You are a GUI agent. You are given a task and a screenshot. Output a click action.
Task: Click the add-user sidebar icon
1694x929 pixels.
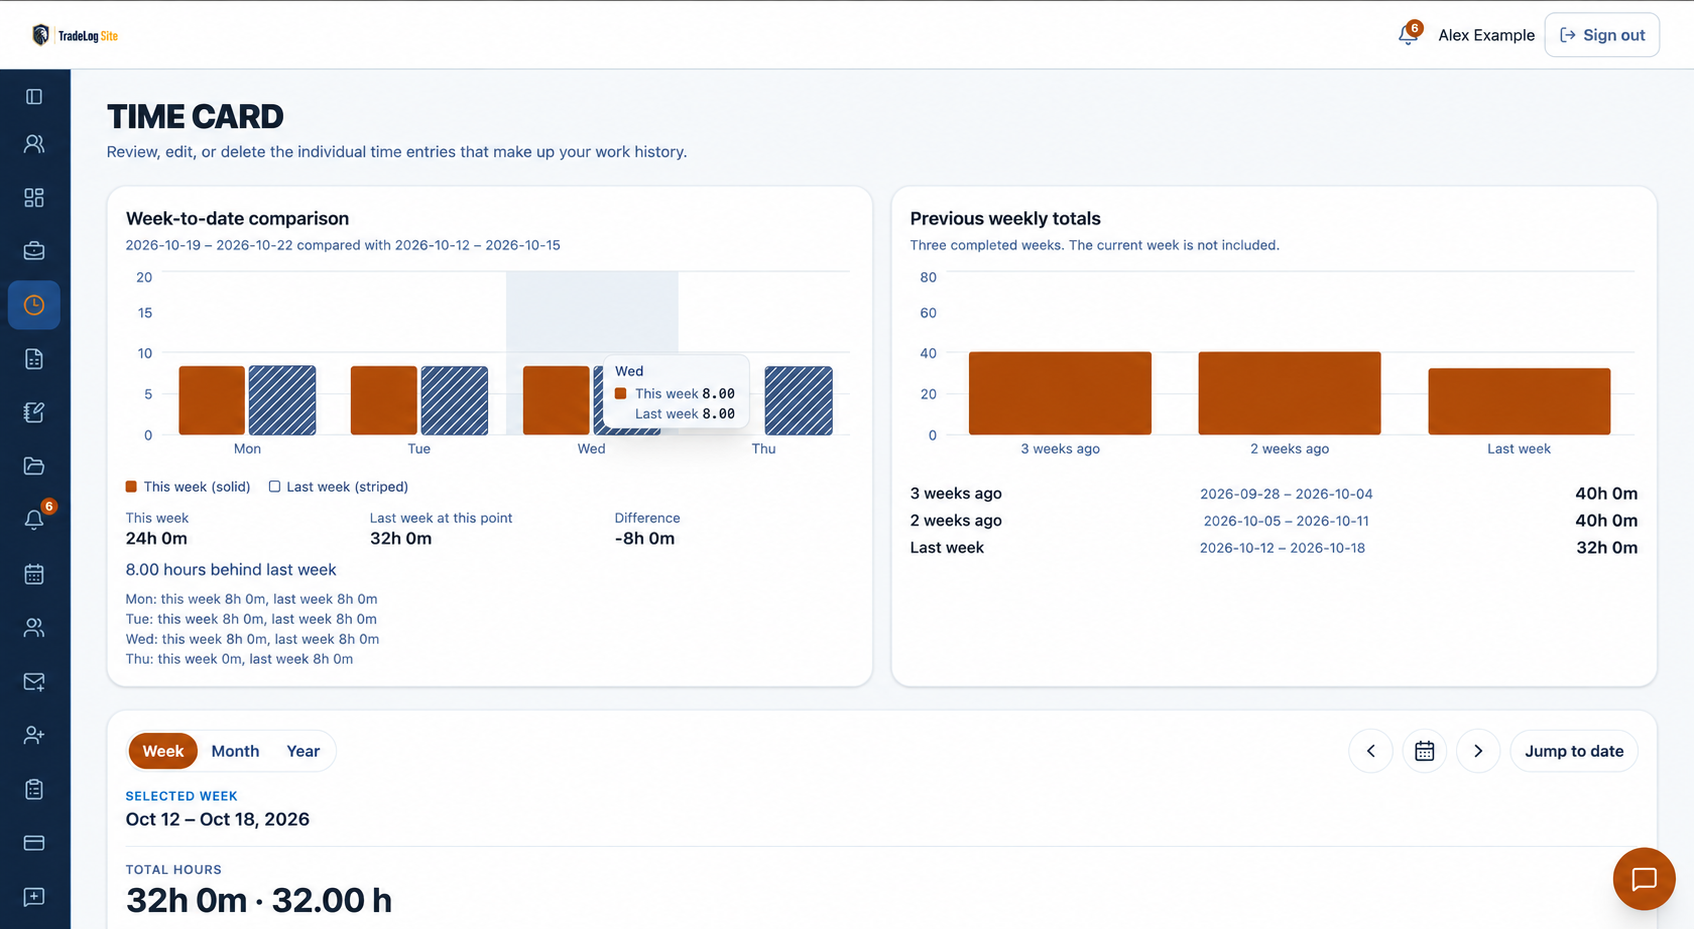click(x=34, y=735)
